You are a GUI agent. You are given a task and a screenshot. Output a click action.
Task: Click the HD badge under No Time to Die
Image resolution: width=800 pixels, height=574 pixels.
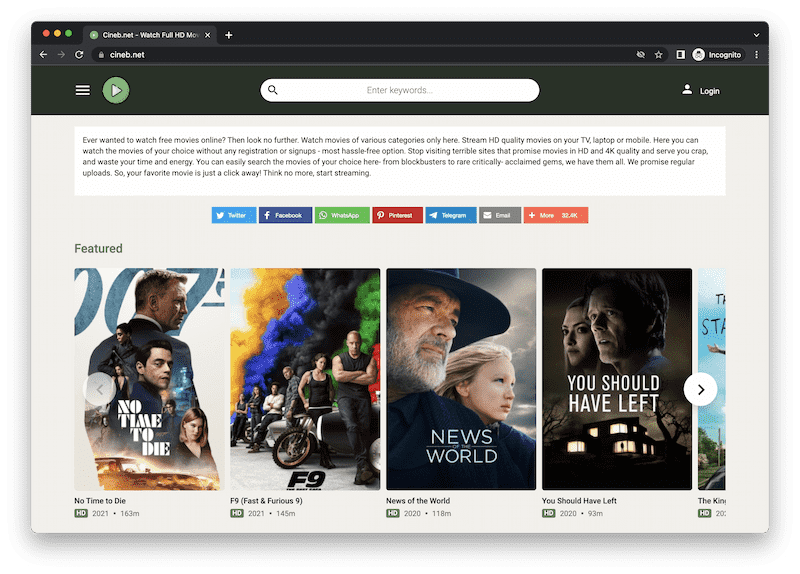point(81,513)
